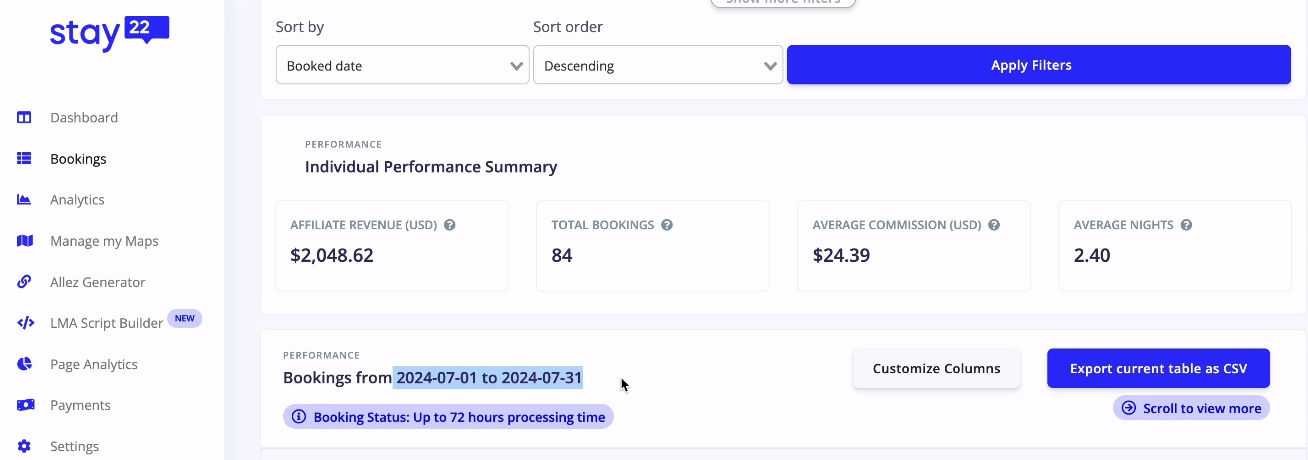Click the Manage my Maps map icon

(25, 241)
